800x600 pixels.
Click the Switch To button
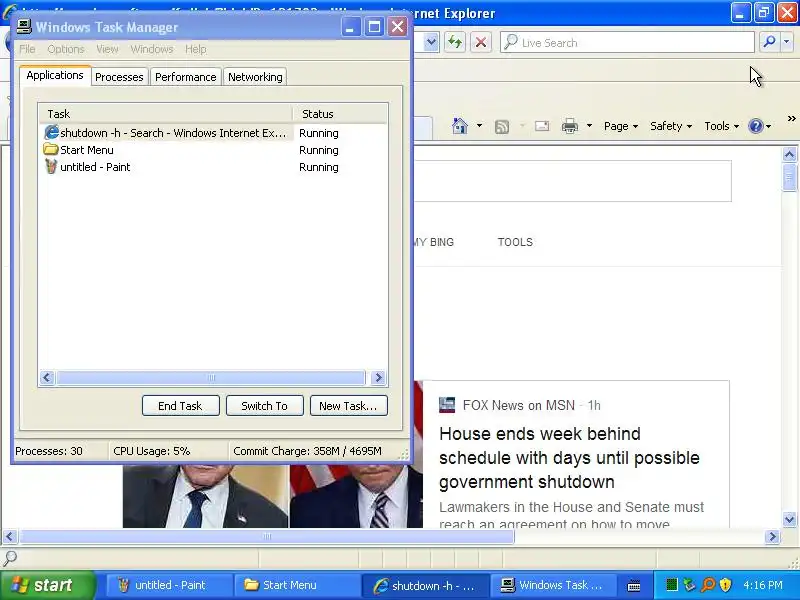point(264,406)
